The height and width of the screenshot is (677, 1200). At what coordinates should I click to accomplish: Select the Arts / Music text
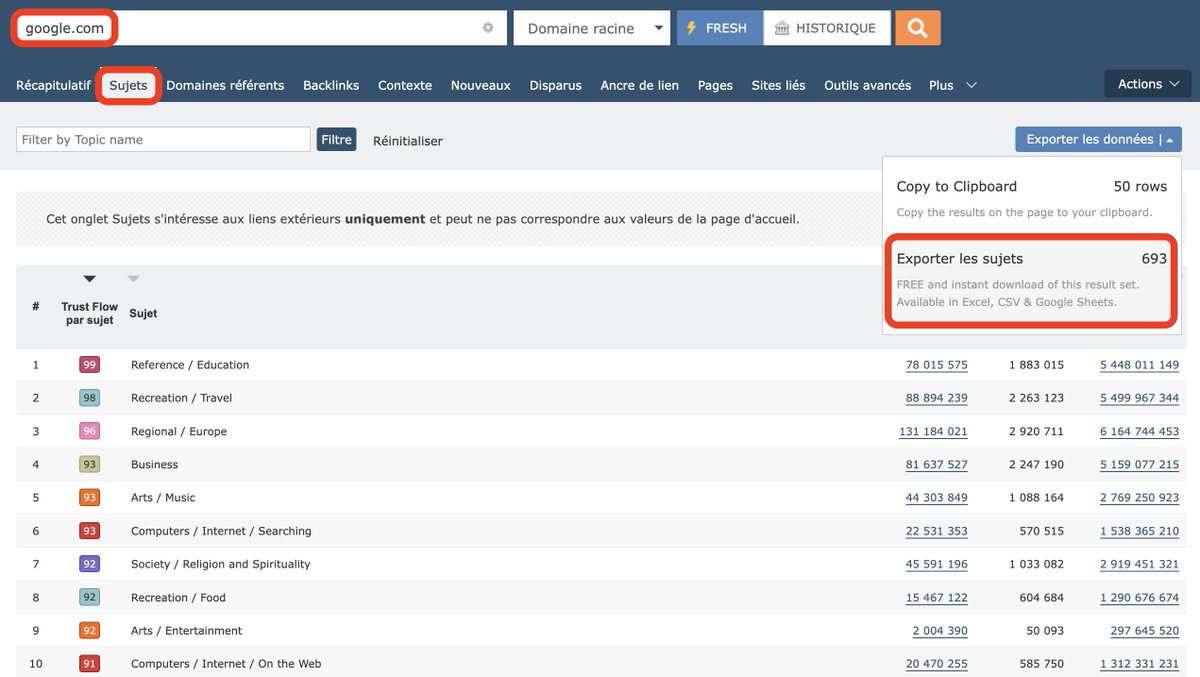(x=163, y=497)
